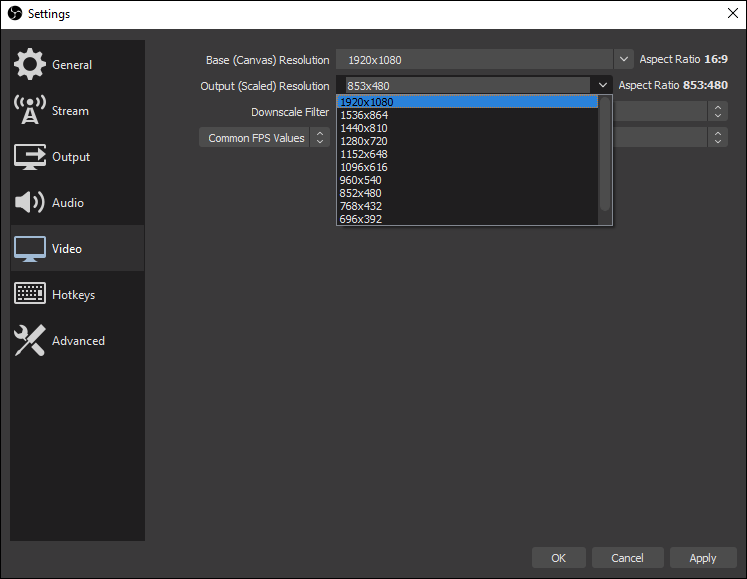This screenshot has width=747, height=579.
Task: Pick 1440x810 output resolution
Action: coord(467,128)
